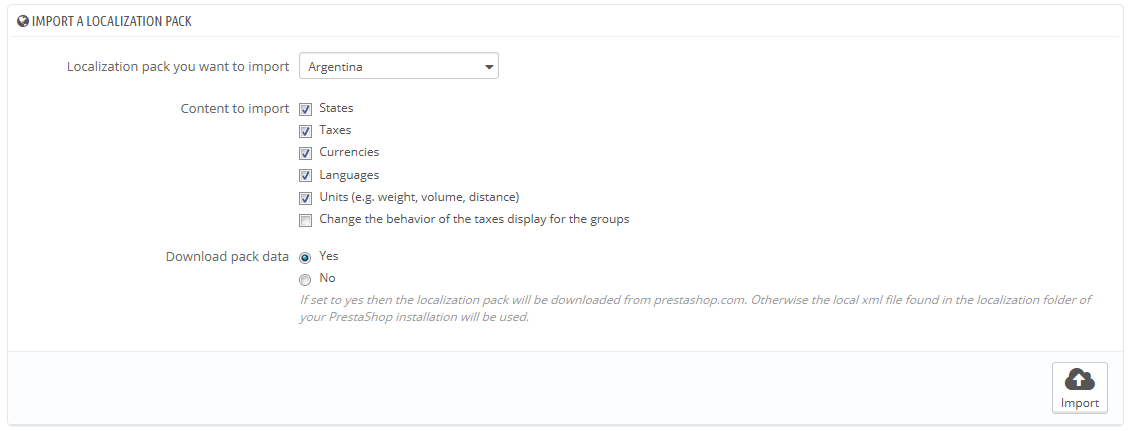Click the 'Localization pack you want to import' label
Image resolution: width=1128 pixels, height=431 pixels.
(178, 67)
